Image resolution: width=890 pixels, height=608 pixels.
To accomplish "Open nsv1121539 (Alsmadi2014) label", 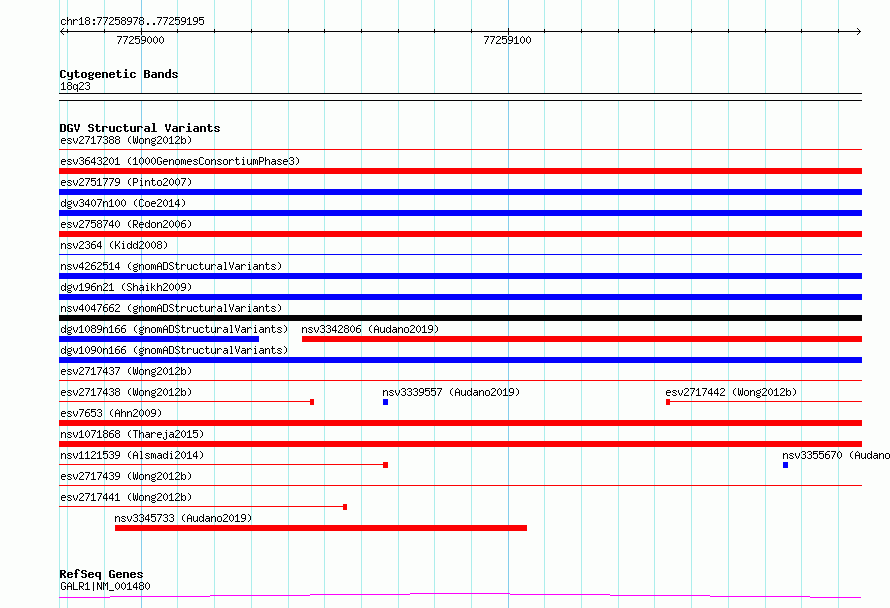I will pos(132,455).
